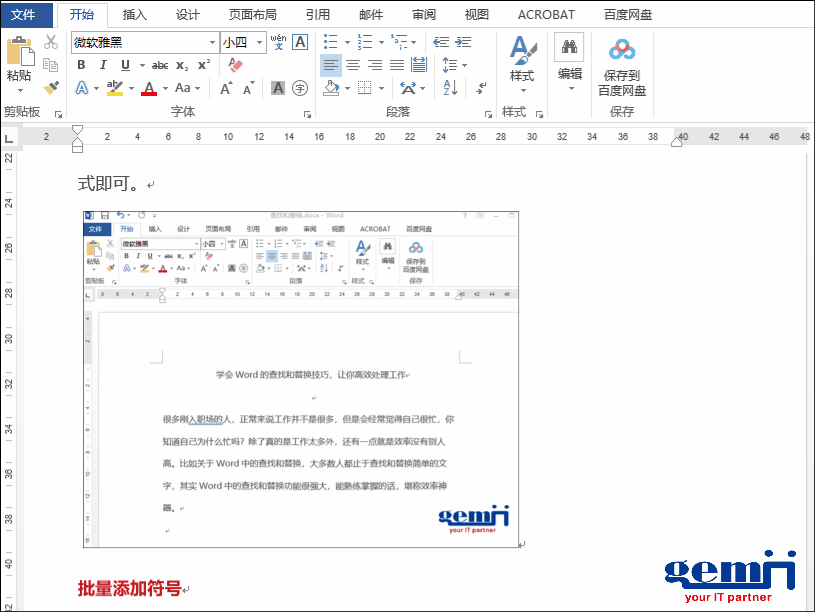Click the Grow Font icon
This screenshot has width=815, height=612.
pyautogui.click(x=226, y=88)
